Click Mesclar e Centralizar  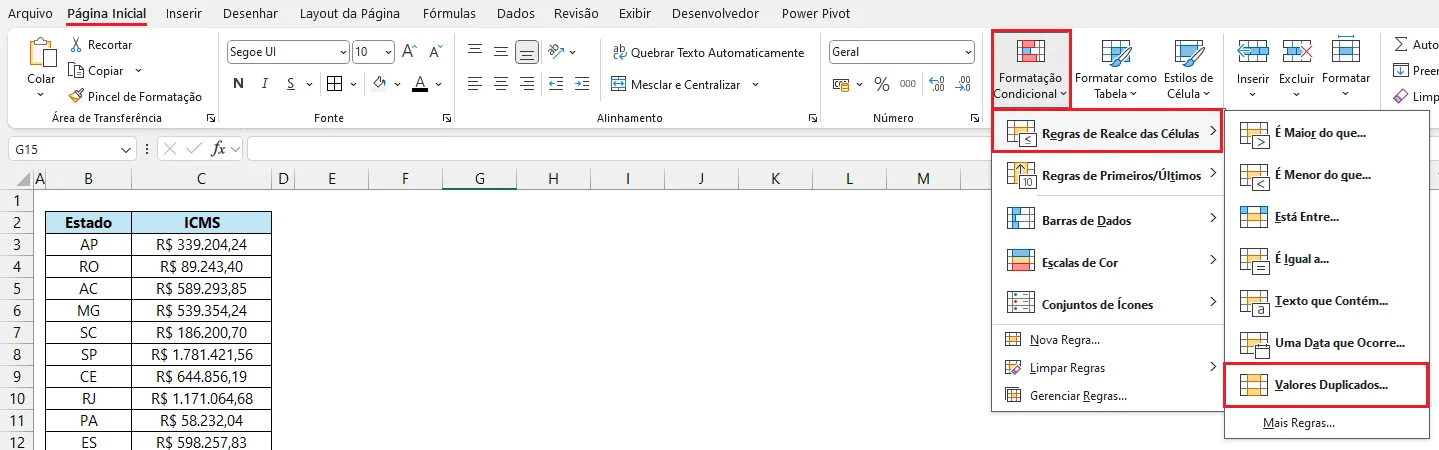[676, 85]
